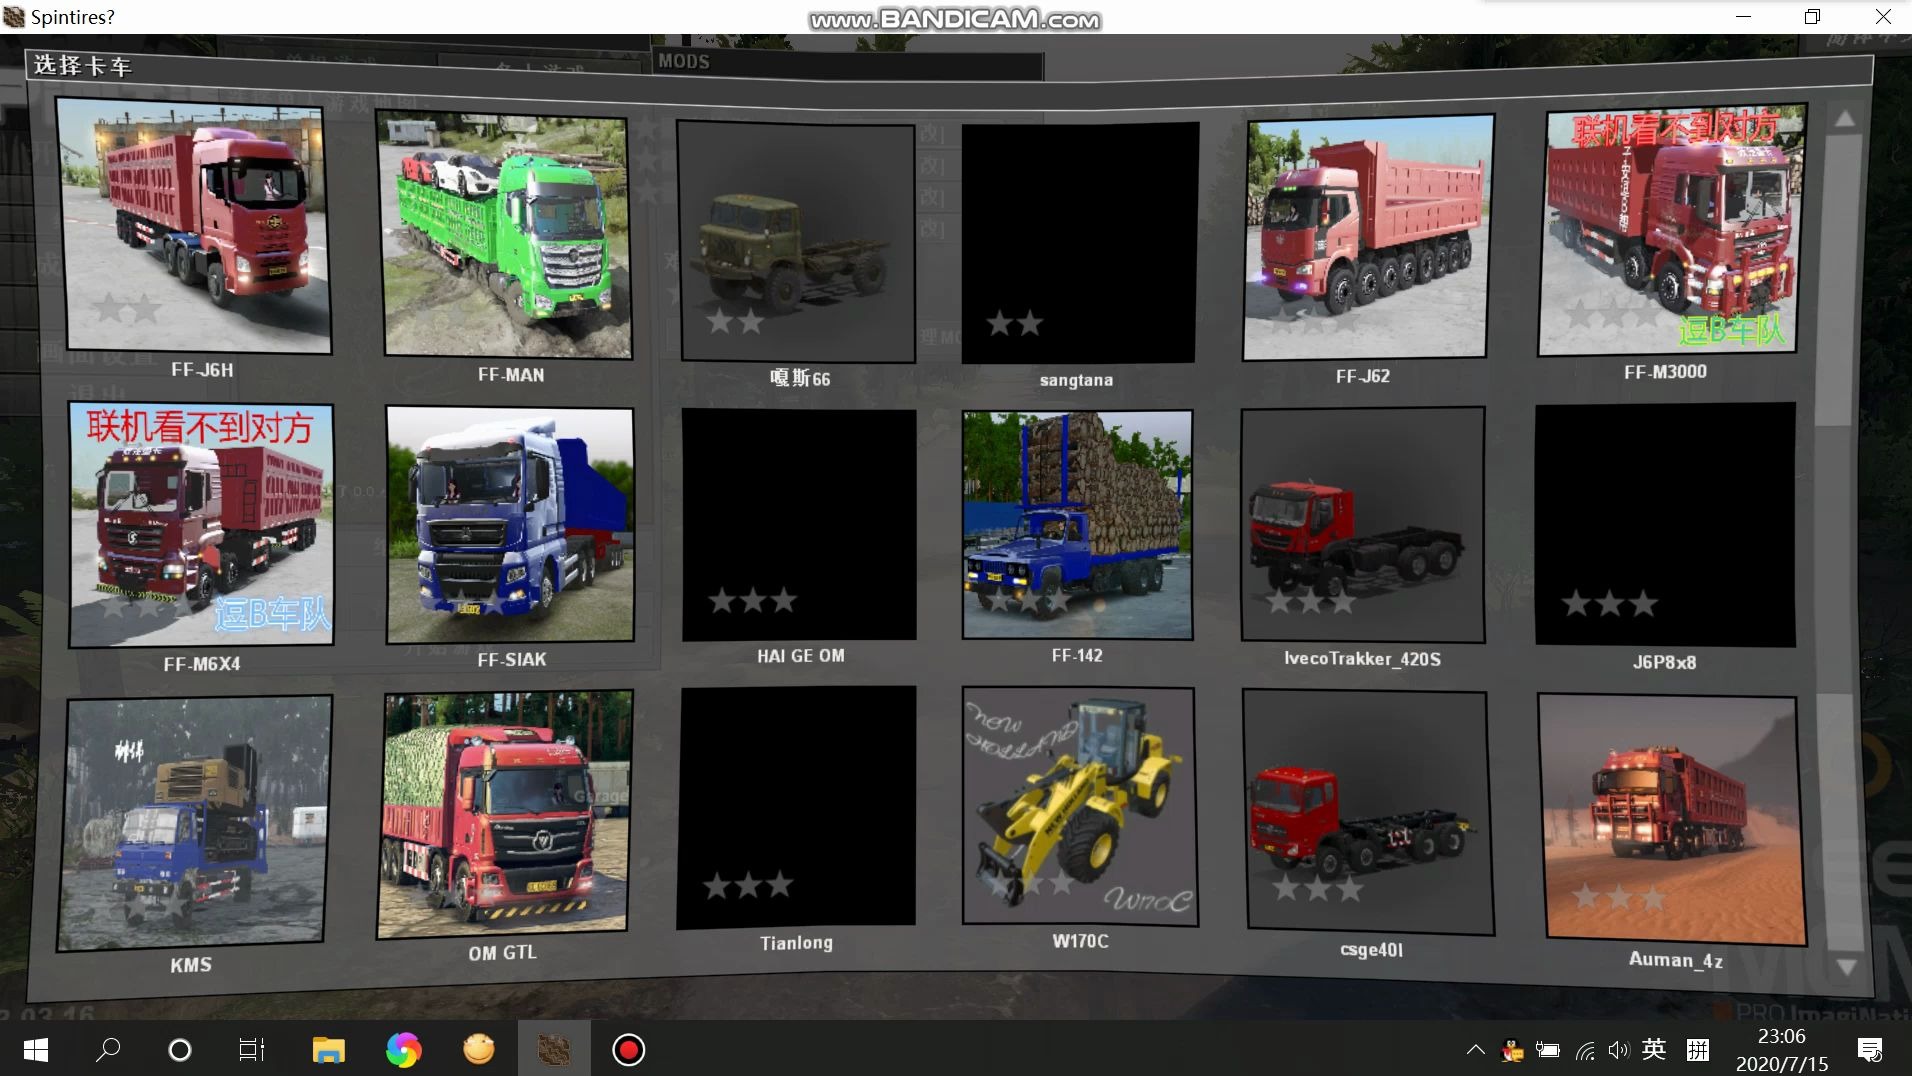Show hidden system tray icons
Screen dimensions: 1912x1076
pos(1475,1050)
